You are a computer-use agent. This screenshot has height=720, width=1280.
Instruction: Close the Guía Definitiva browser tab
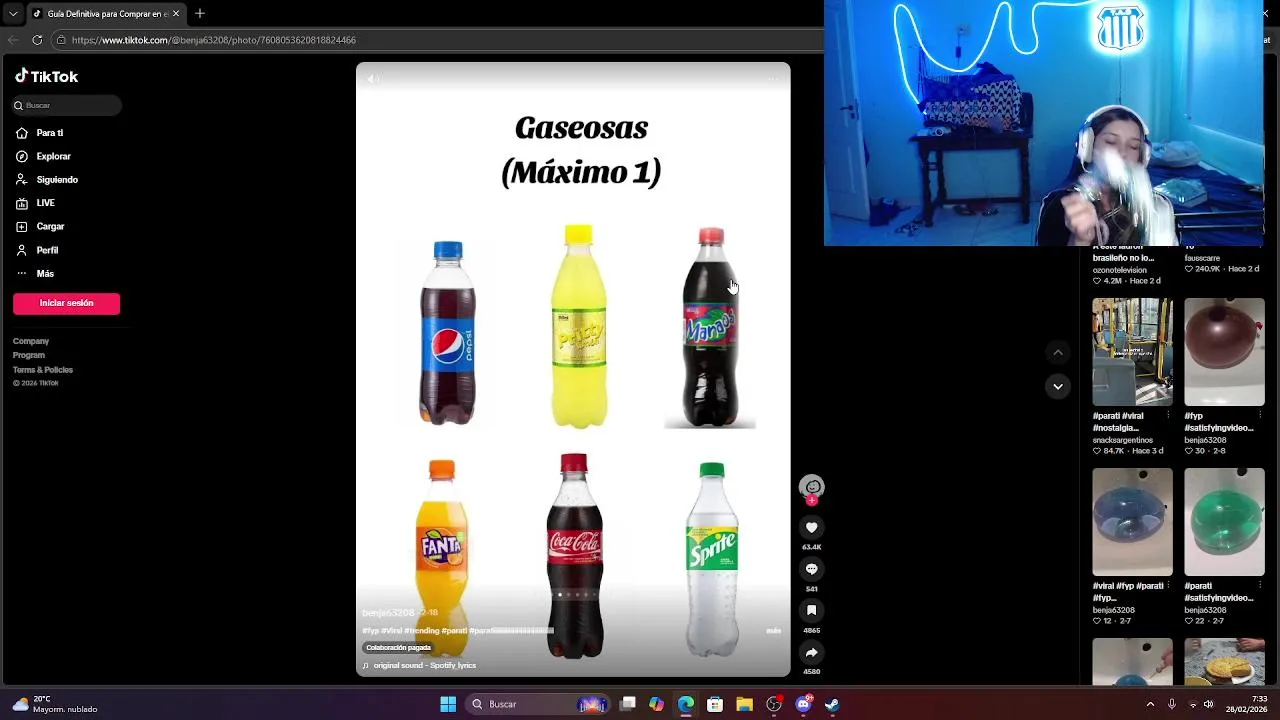[x=176, y=13]
